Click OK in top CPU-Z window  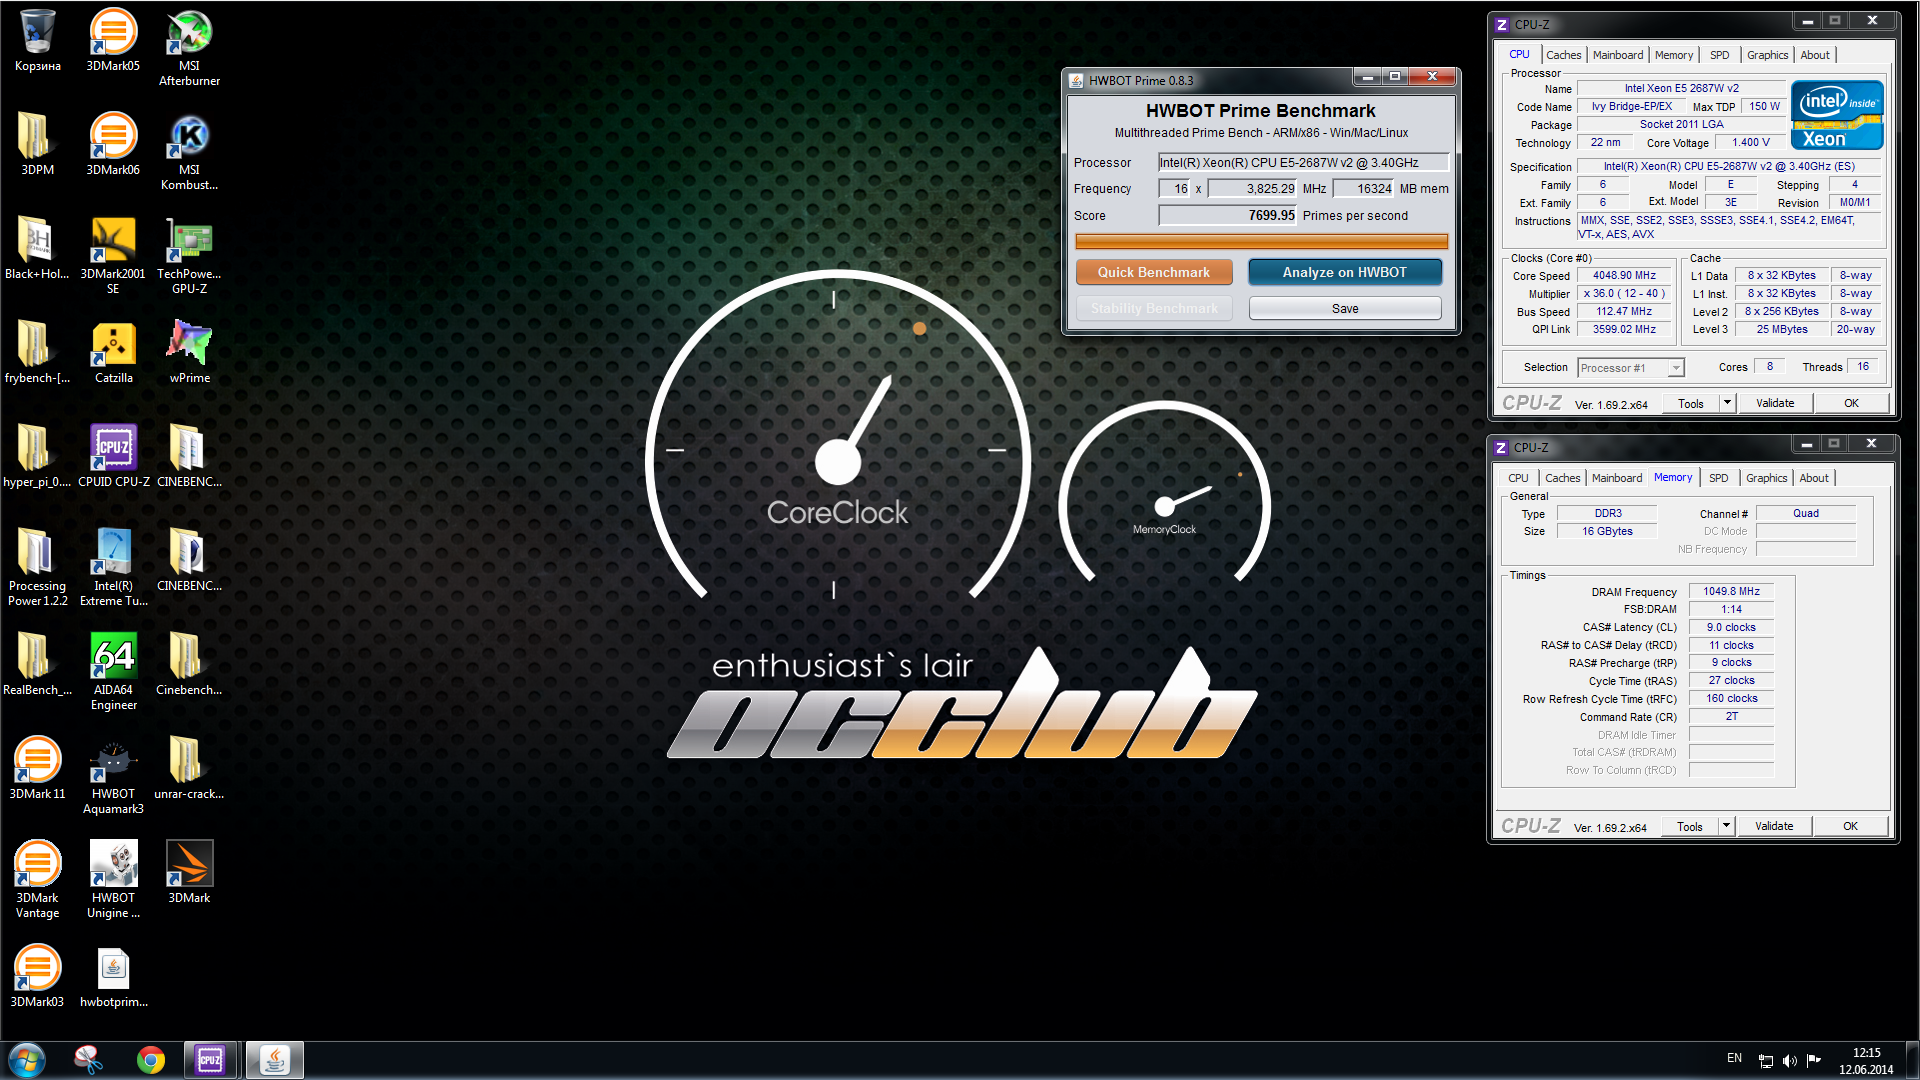click(x=1851, y=403)
